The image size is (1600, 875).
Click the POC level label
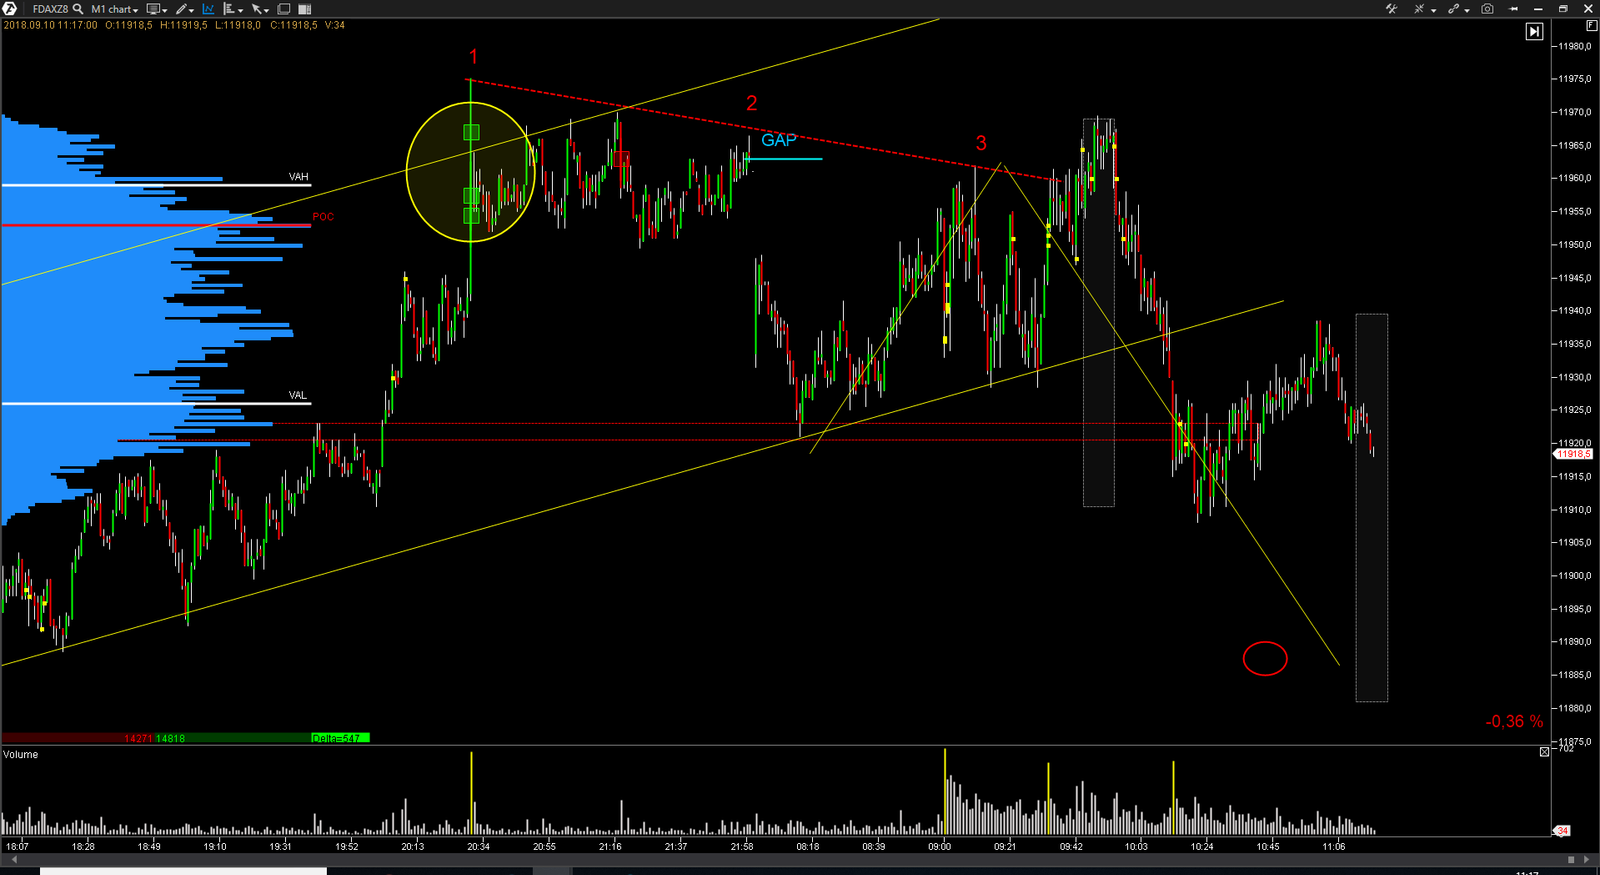click(x=323, y=217)
